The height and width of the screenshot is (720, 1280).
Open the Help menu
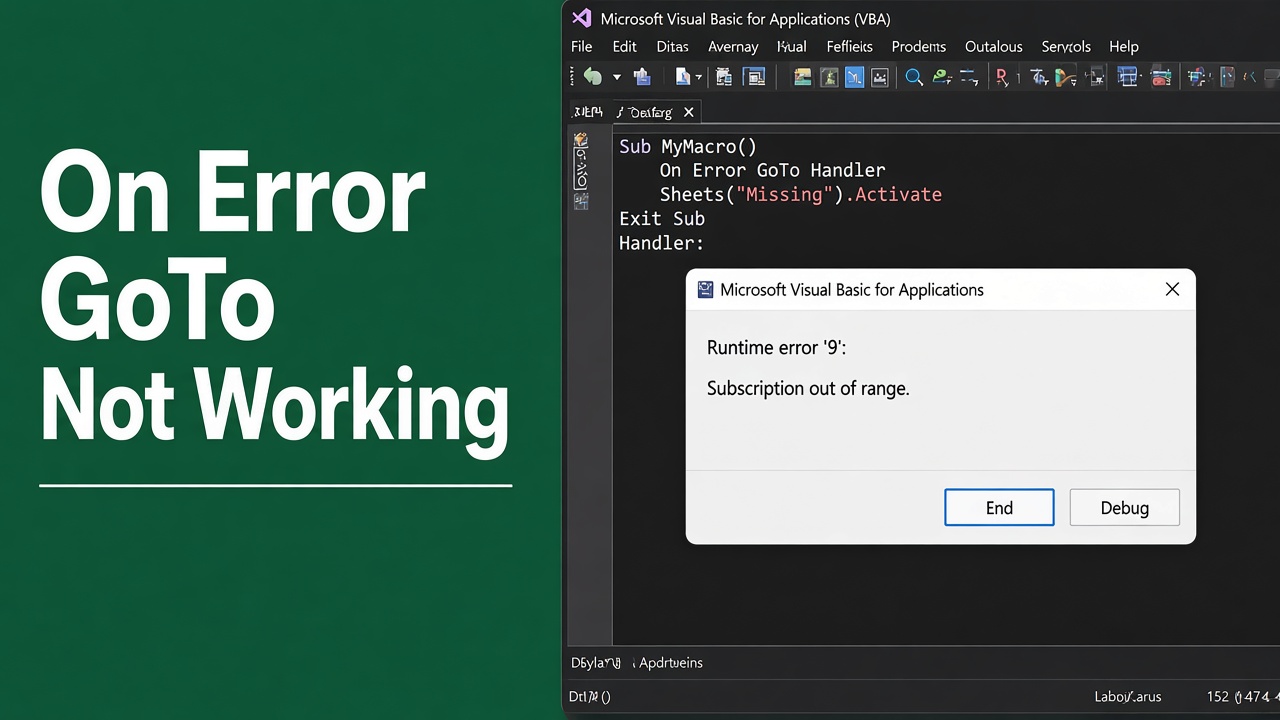click(x=1124, y=46)
